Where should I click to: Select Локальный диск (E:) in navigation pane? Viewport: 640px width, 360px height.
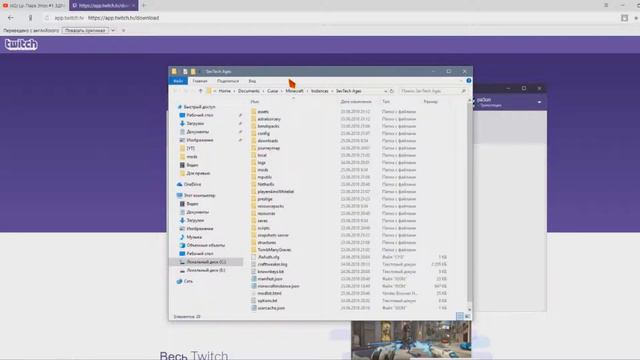206,270
